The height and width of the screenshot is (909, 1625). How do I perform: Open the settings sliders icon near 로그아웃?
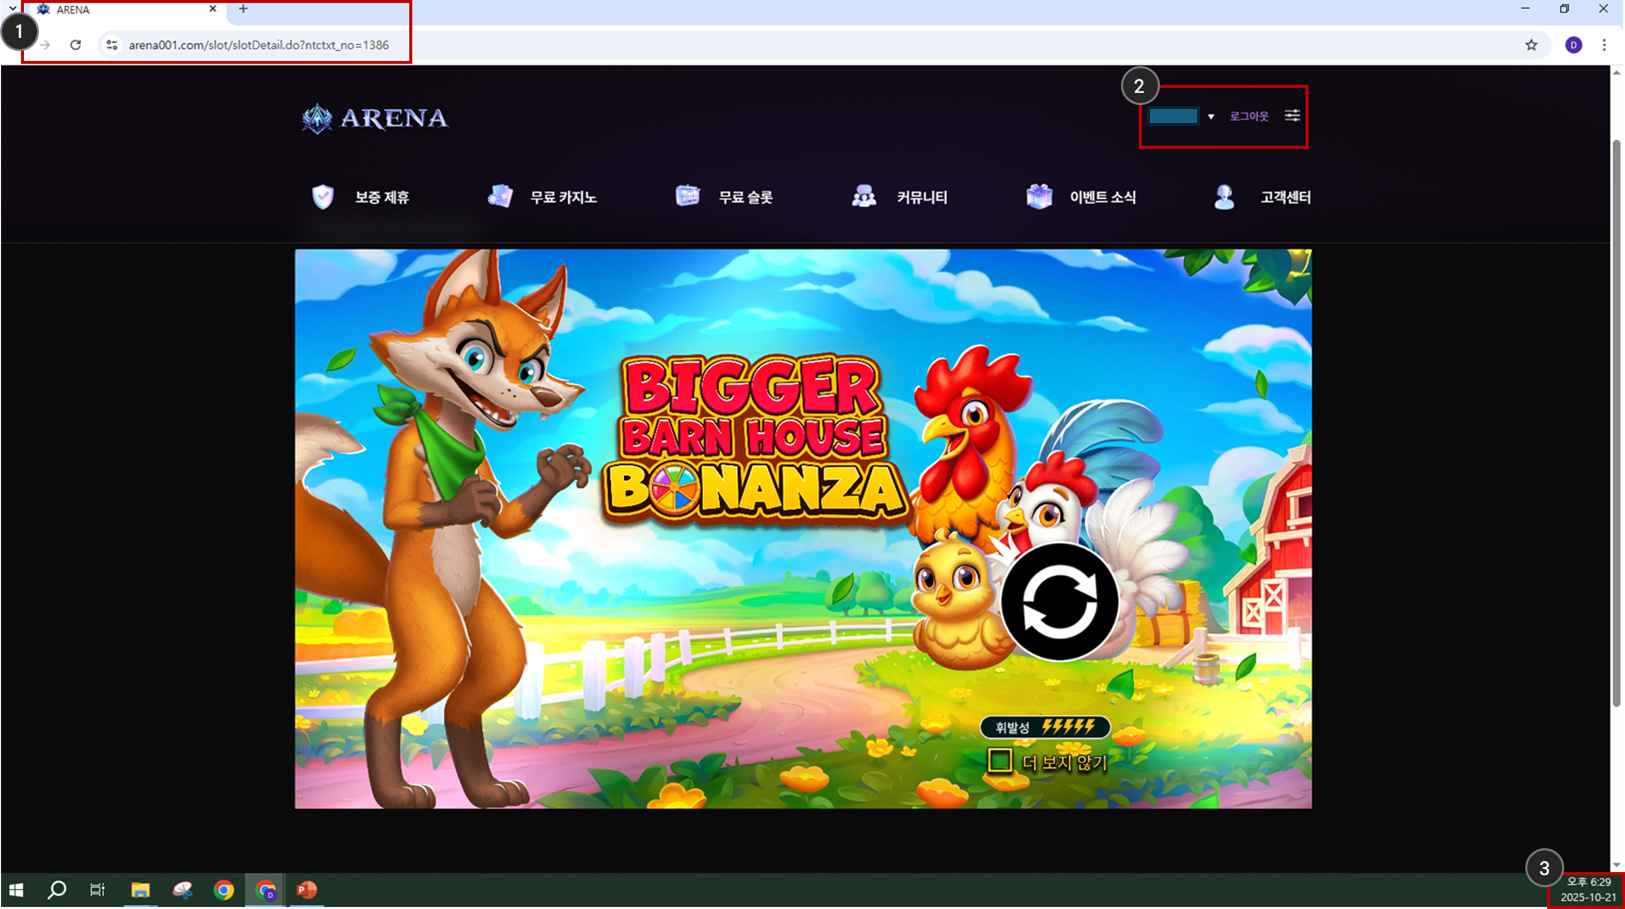(x=1292, y=116)
